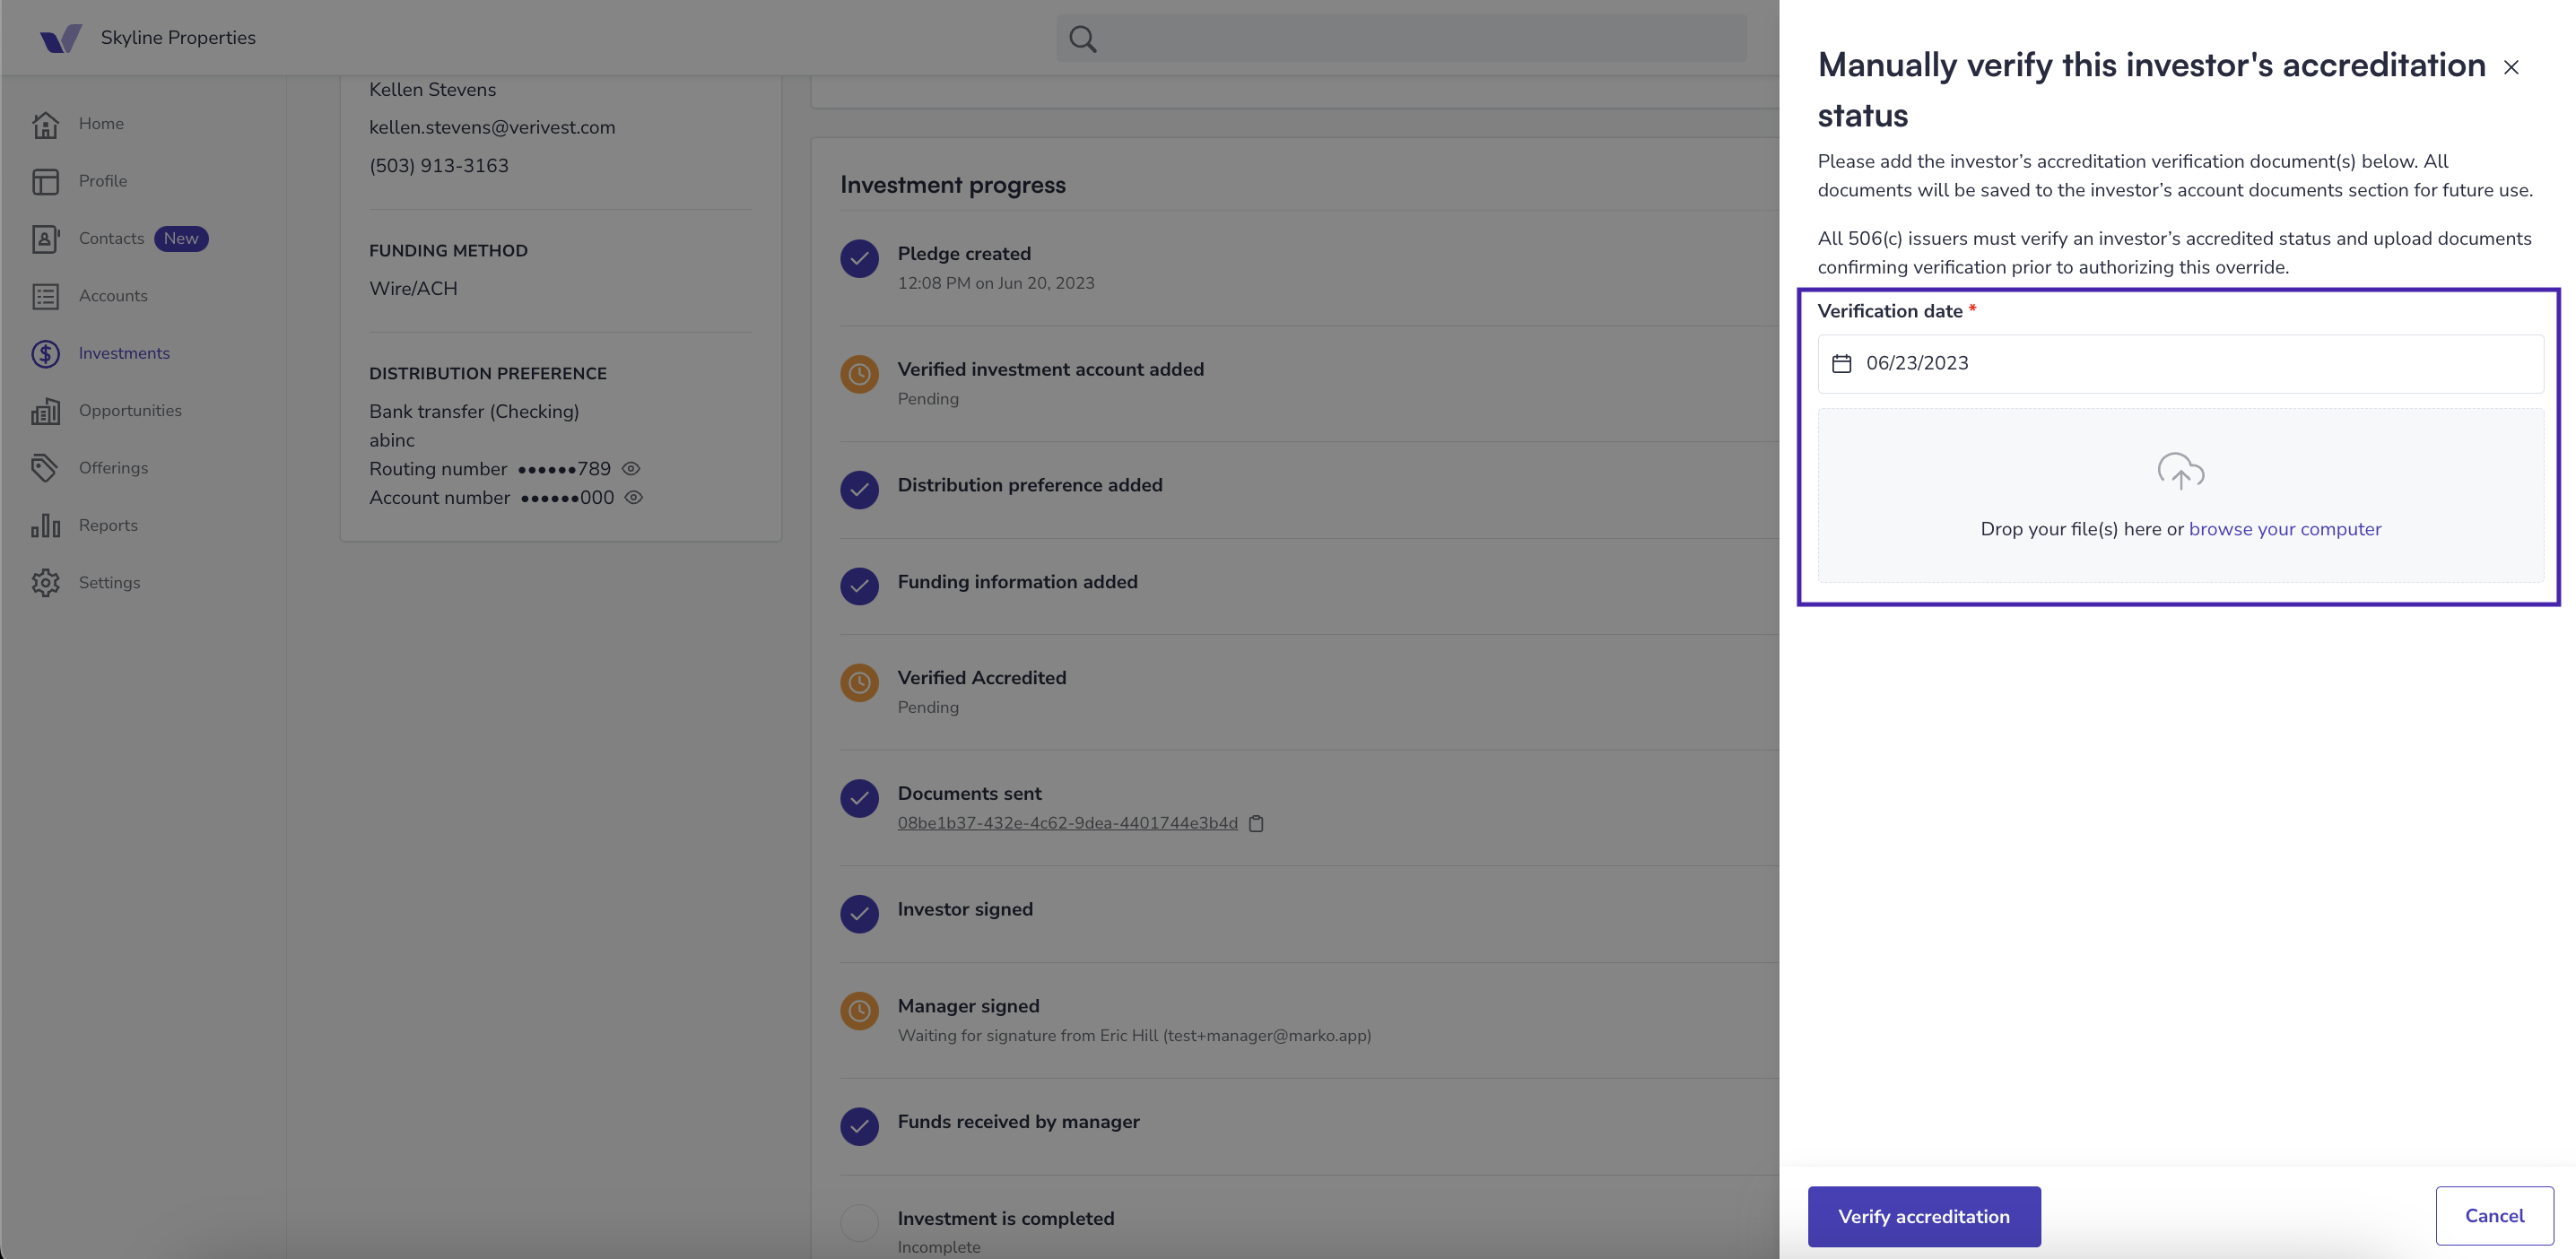Image resolution: width=2576 pixels, height=1259 pixels.
Task: Click the calendar icon in Verification date
Action: [1841, 363]
